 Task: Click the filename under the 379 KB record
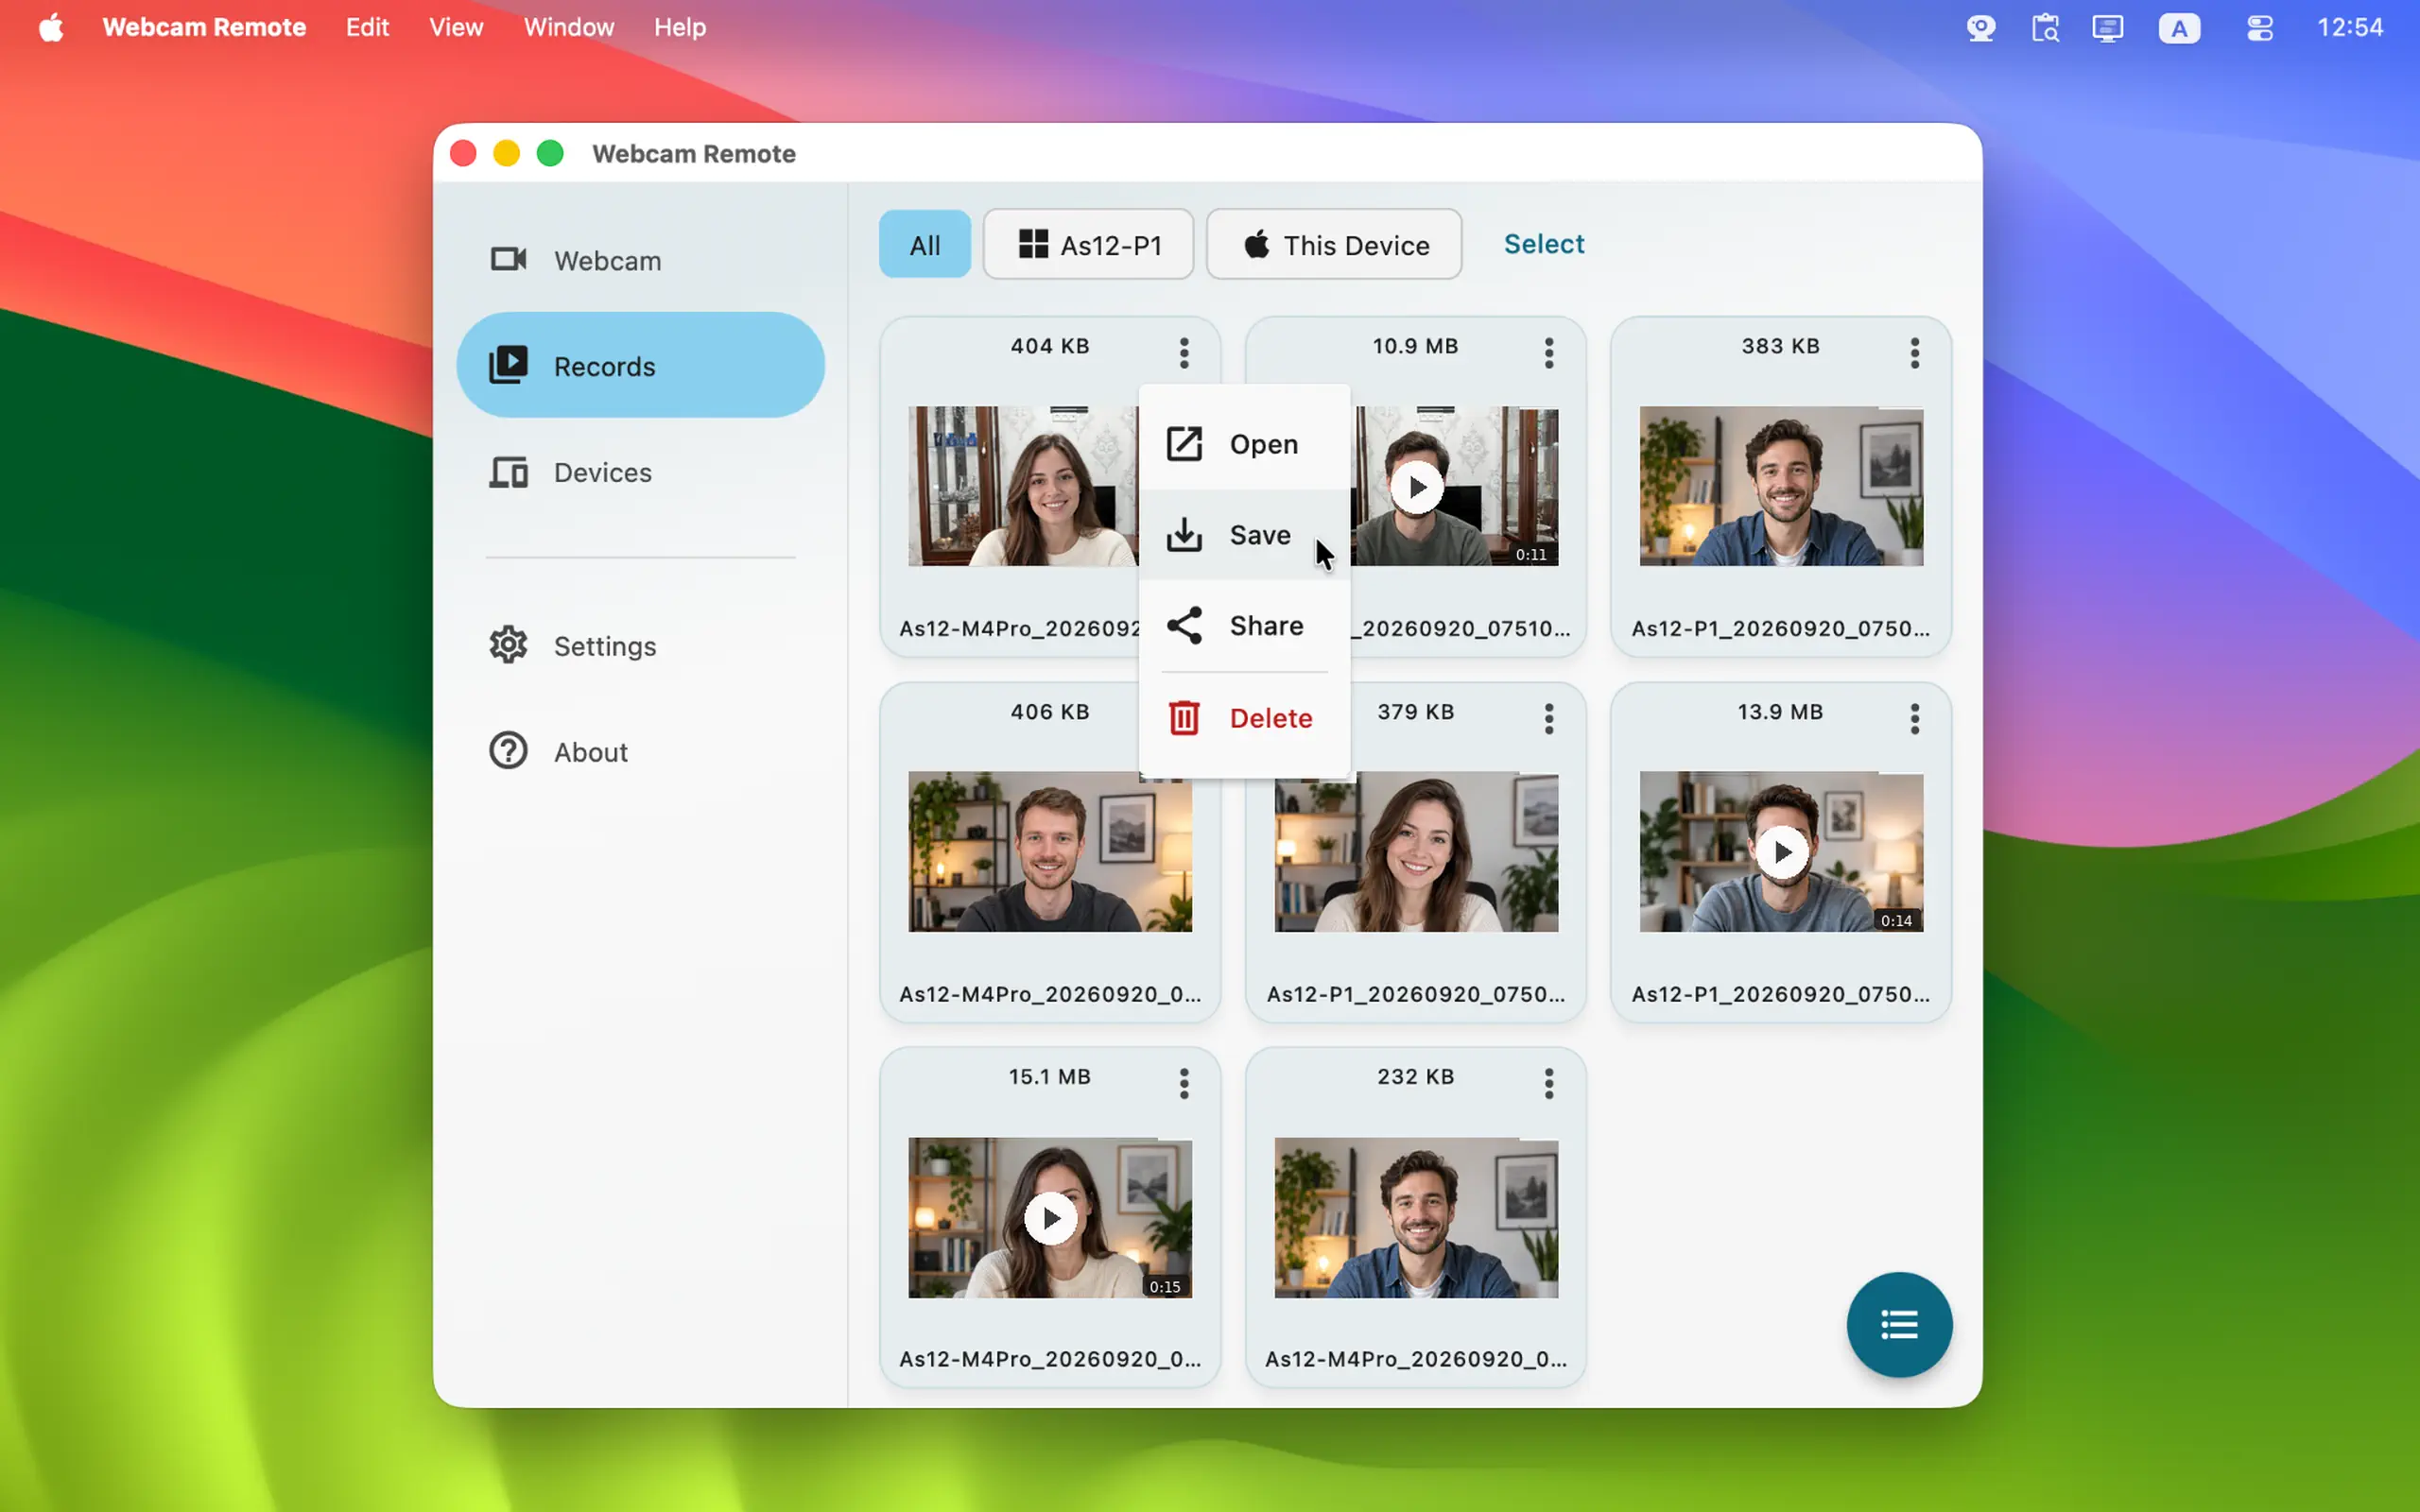point(1415,994)
